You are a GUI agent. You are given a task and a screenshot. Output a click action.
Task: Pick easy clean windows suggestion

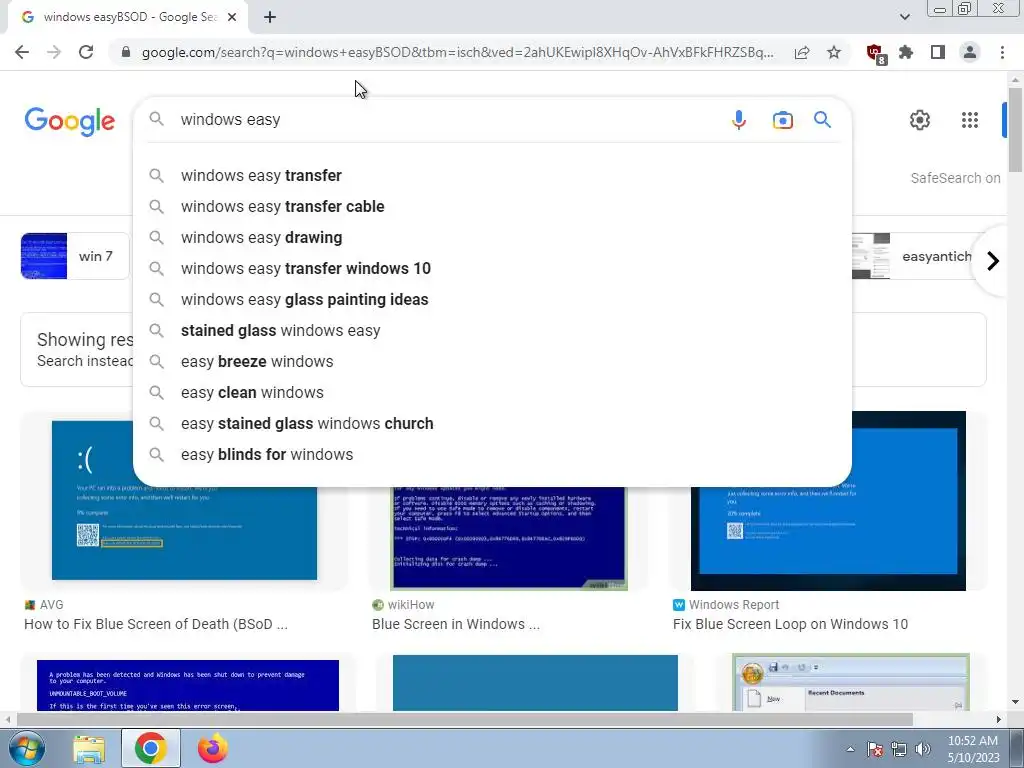coord(492,392)
